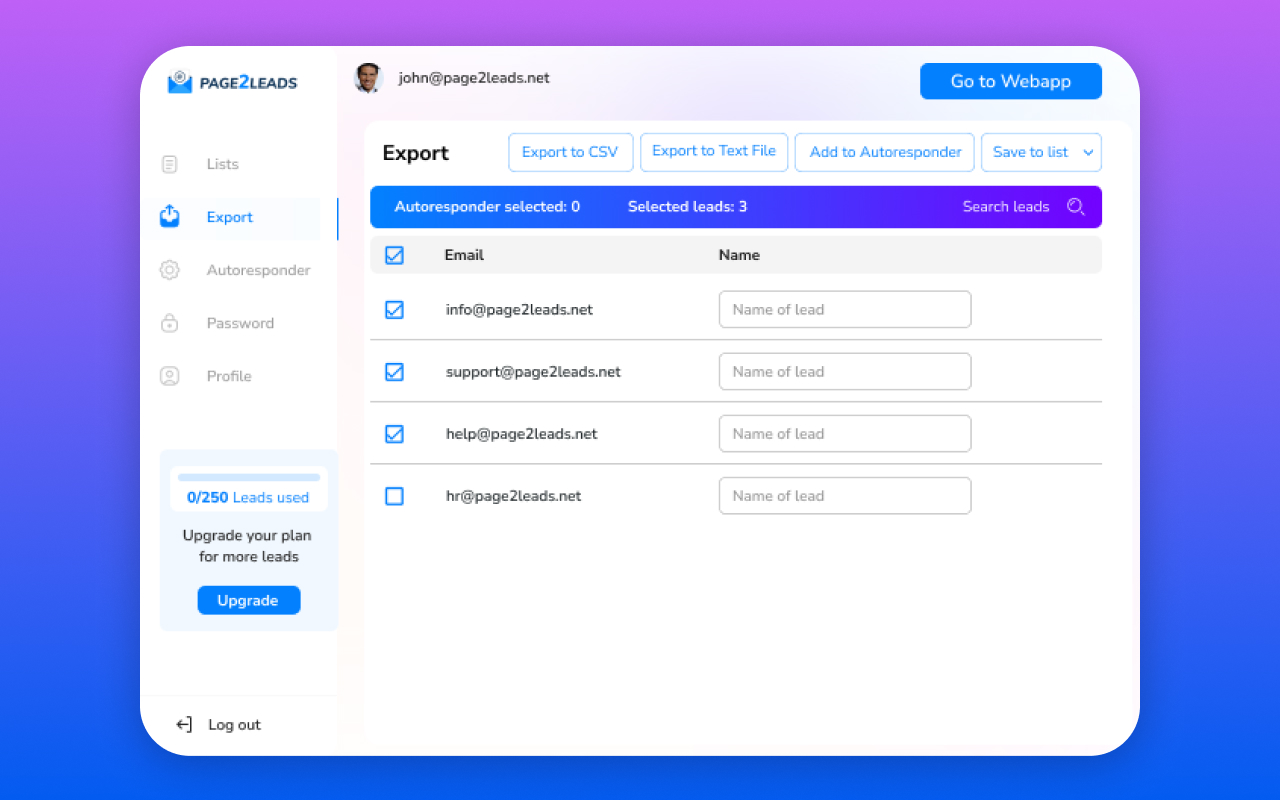Viewport: 1280px width, 800px height.
Task: Click Log out
Action: pos(234,725)
